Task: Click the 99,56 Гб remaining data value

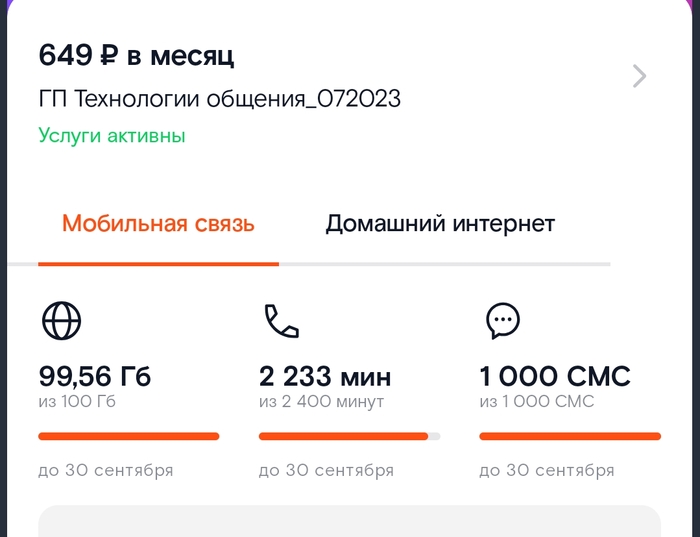Action: [x=95, y=377]
